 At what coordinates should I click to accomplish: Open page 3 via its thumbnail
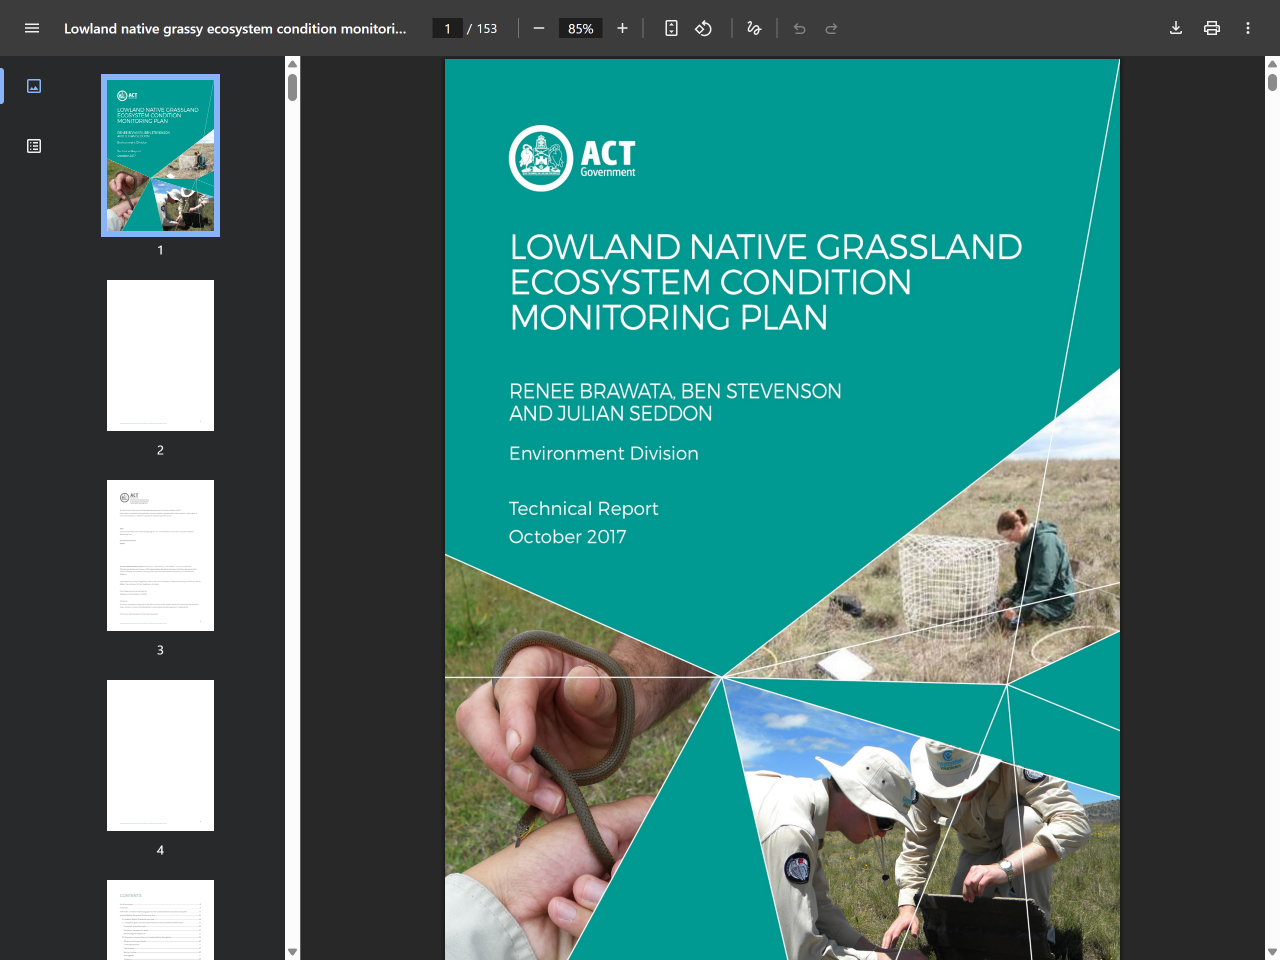coord(160,555)
